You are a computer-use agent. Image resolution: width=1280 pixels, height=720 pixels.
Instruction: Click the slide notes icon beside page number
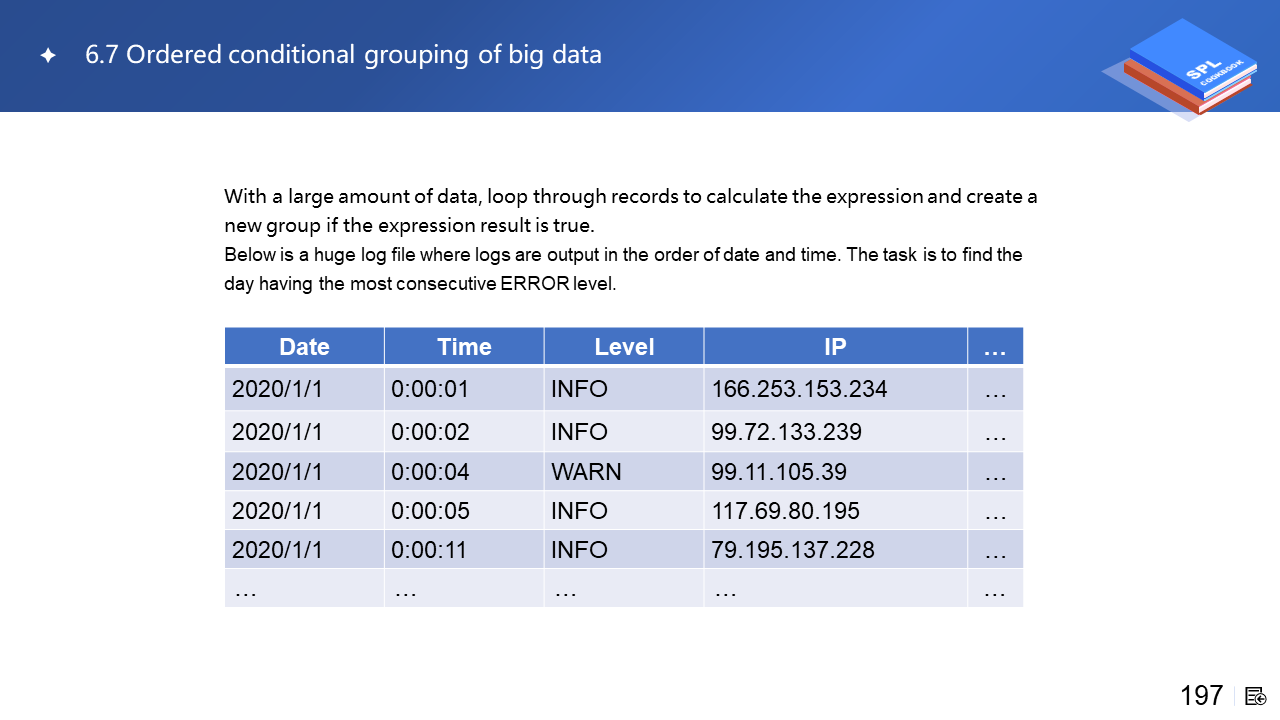[1256, 696]
